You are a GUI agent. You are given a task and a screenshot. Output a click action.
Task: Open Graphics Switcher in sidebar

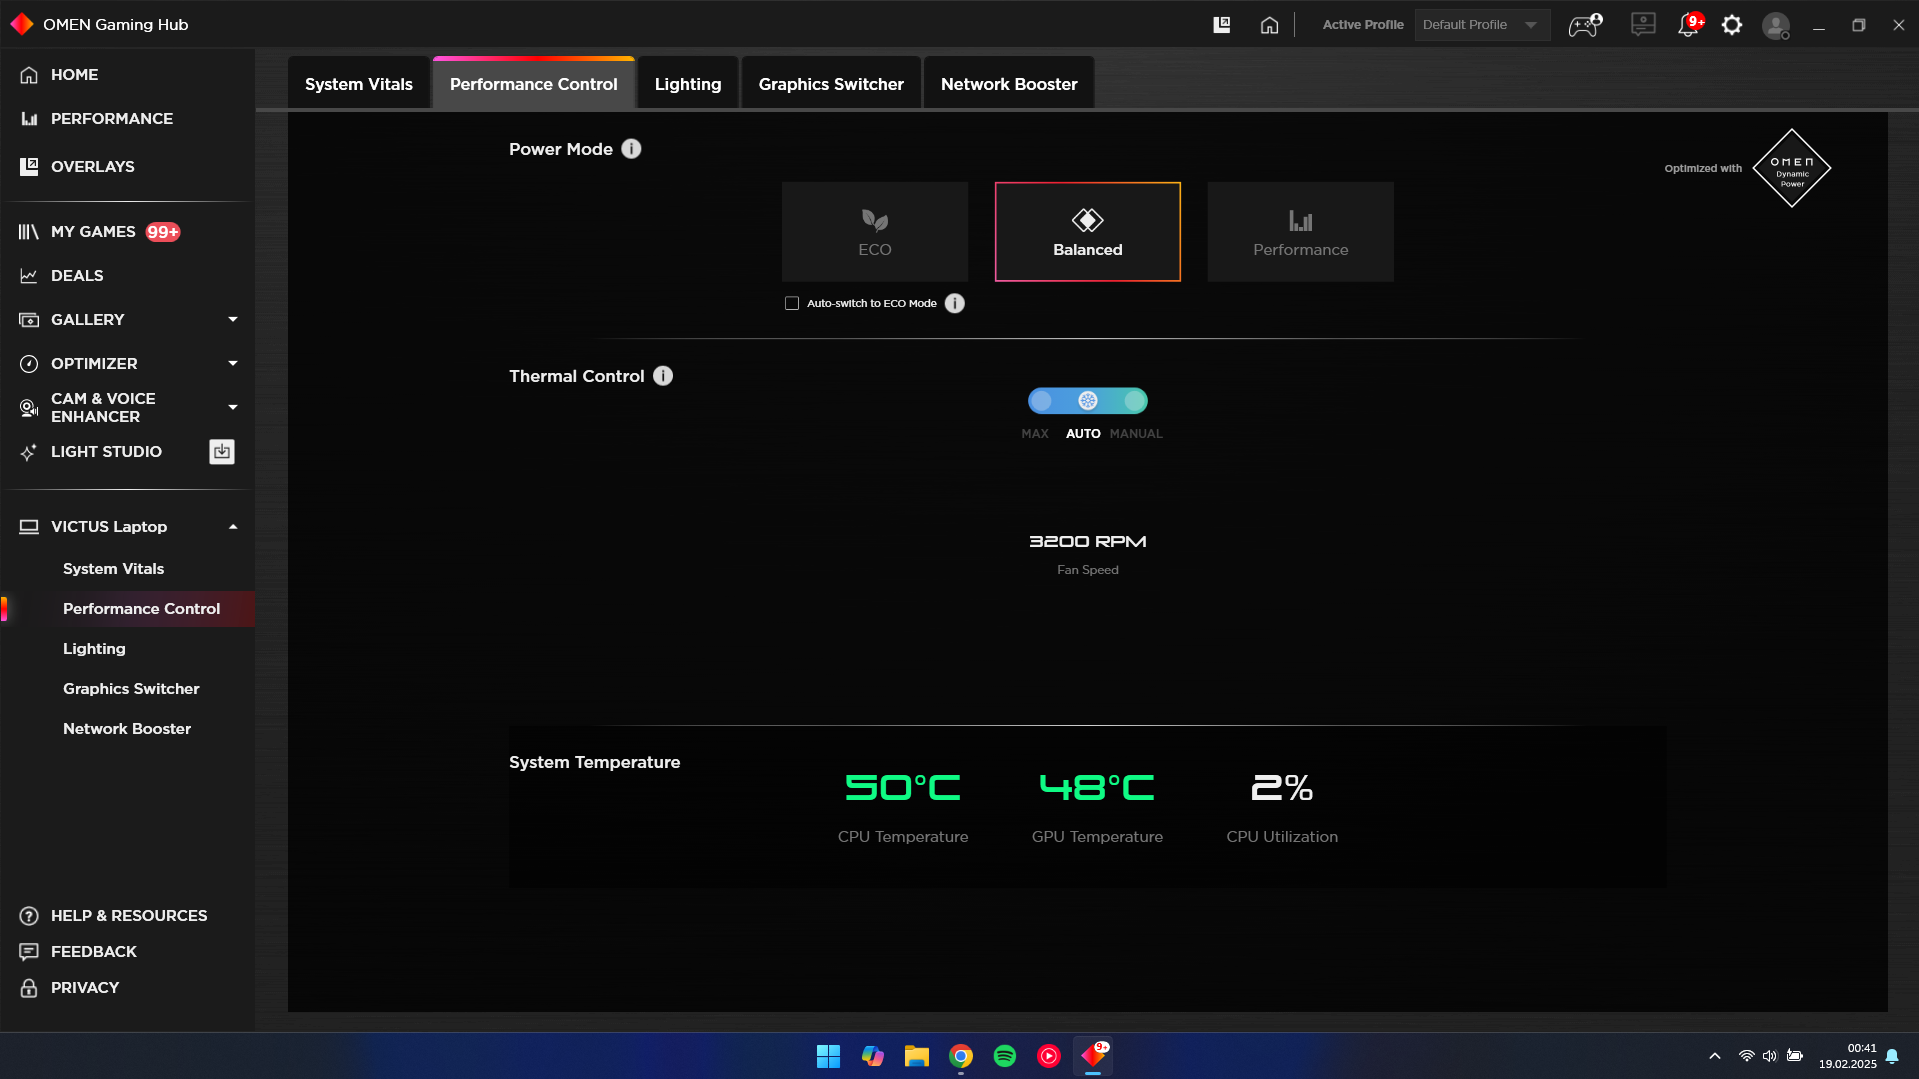[131, 689]
